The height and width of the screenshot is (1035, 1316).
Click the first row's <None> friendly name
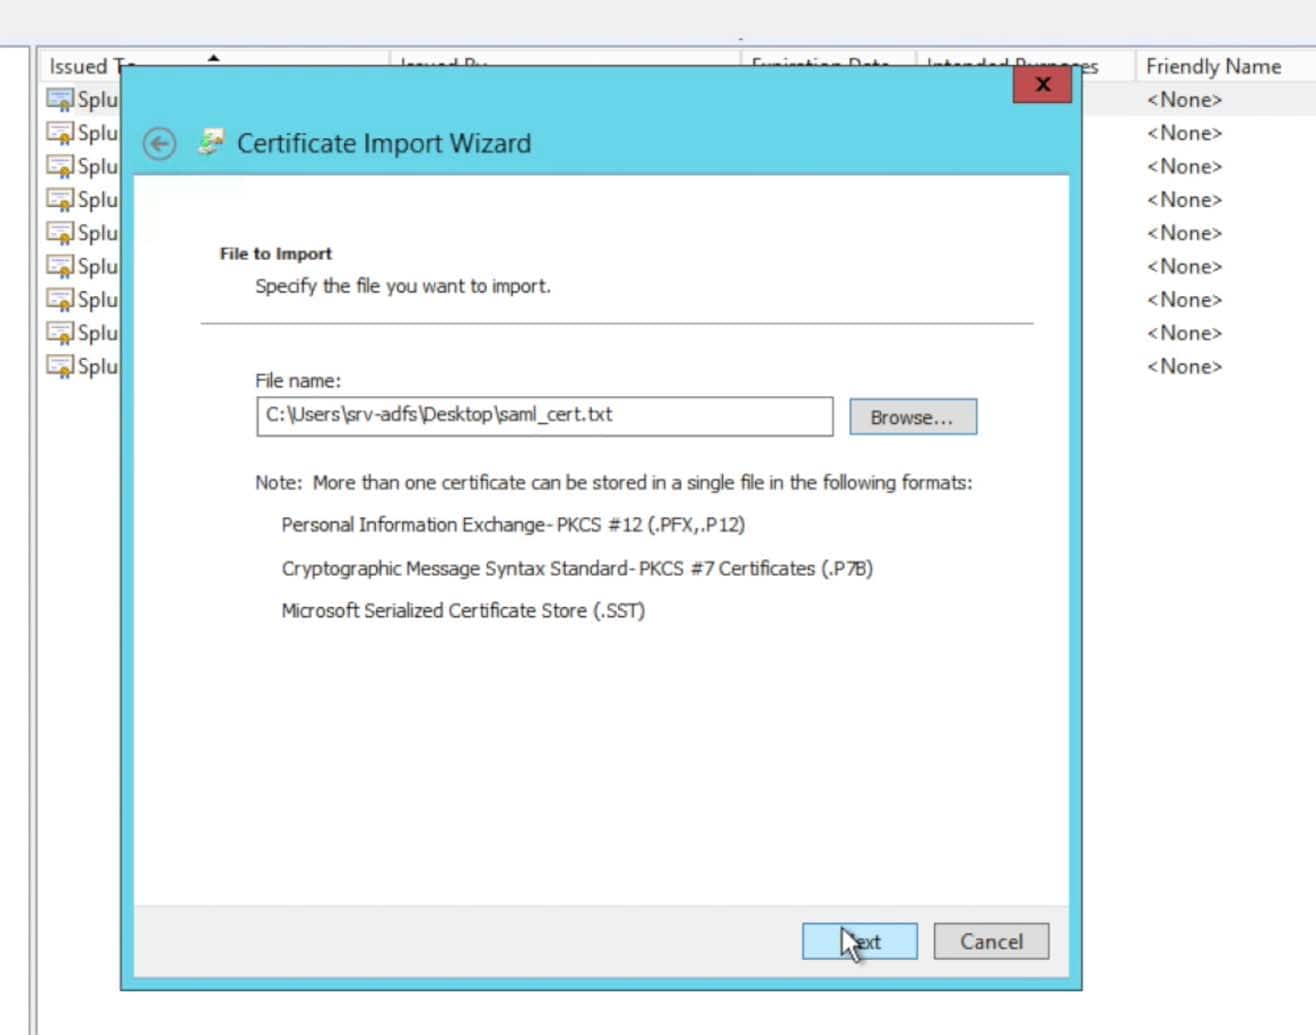coord(1184,100)
